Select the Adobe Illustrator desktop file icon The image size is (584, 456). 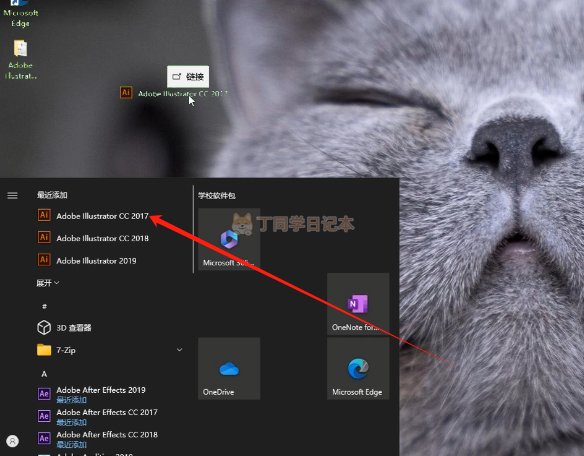(x=20, y=60)
